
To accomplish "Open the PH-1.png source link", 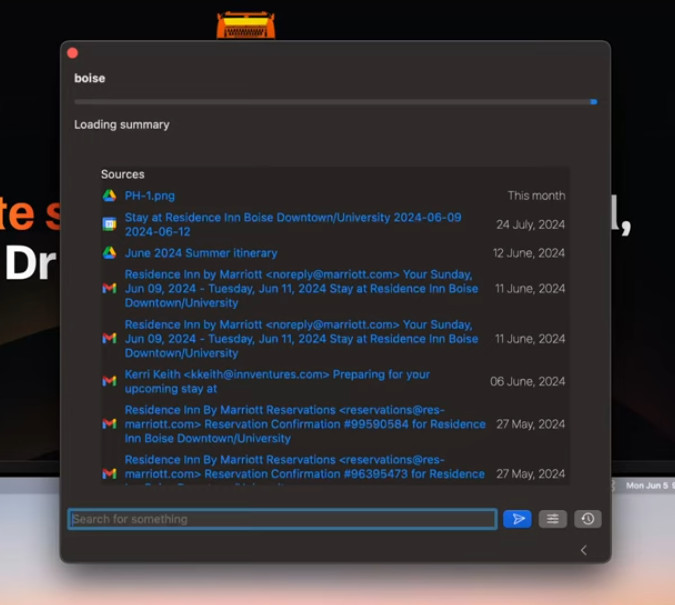I will pyautogui.click(x=150, y=196).
